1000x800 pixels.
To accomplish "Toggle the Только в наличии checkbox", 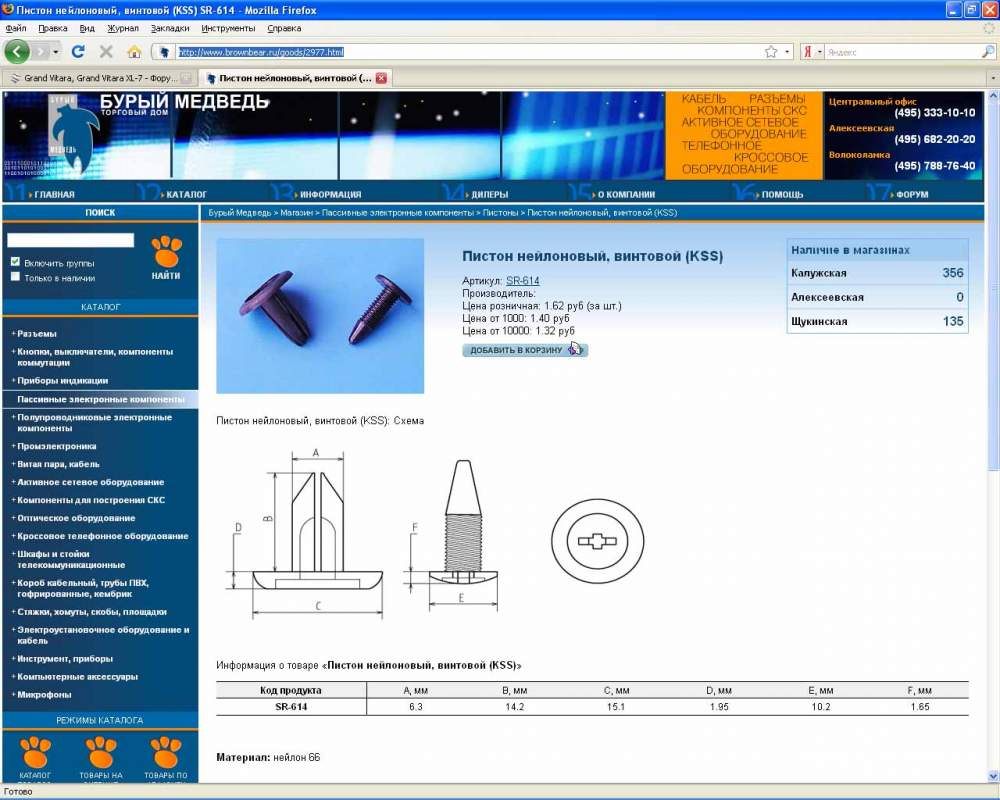I will pos(15,276).
